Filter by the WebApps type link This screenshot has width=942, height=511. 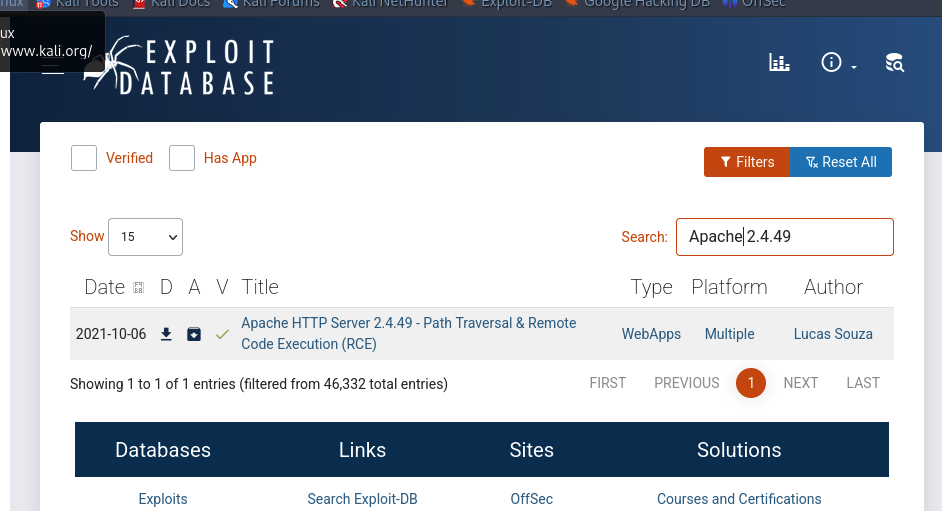(x=651, y=334)
